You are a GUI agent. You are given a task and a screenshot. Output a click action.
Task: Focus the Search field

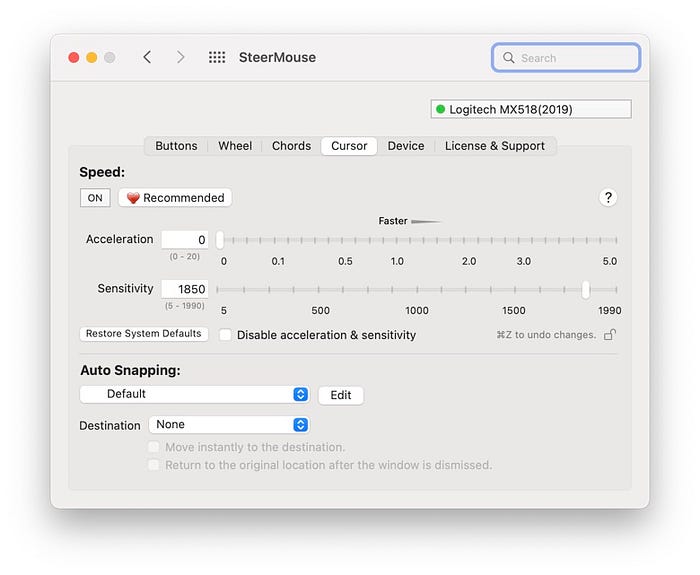(x=566, y=58)
